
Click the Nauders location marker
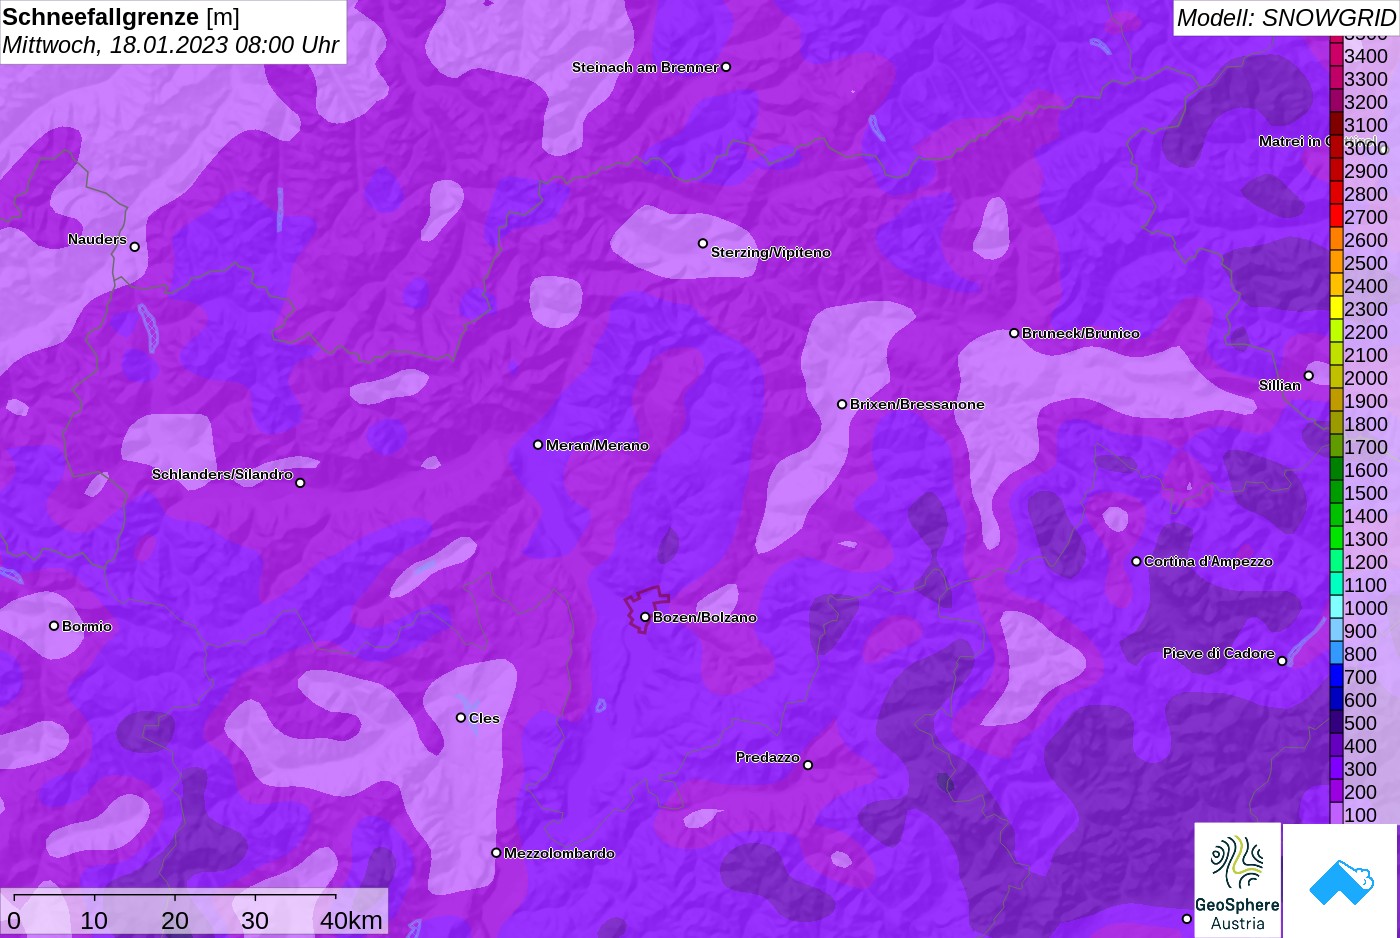(x=135, y=247)
